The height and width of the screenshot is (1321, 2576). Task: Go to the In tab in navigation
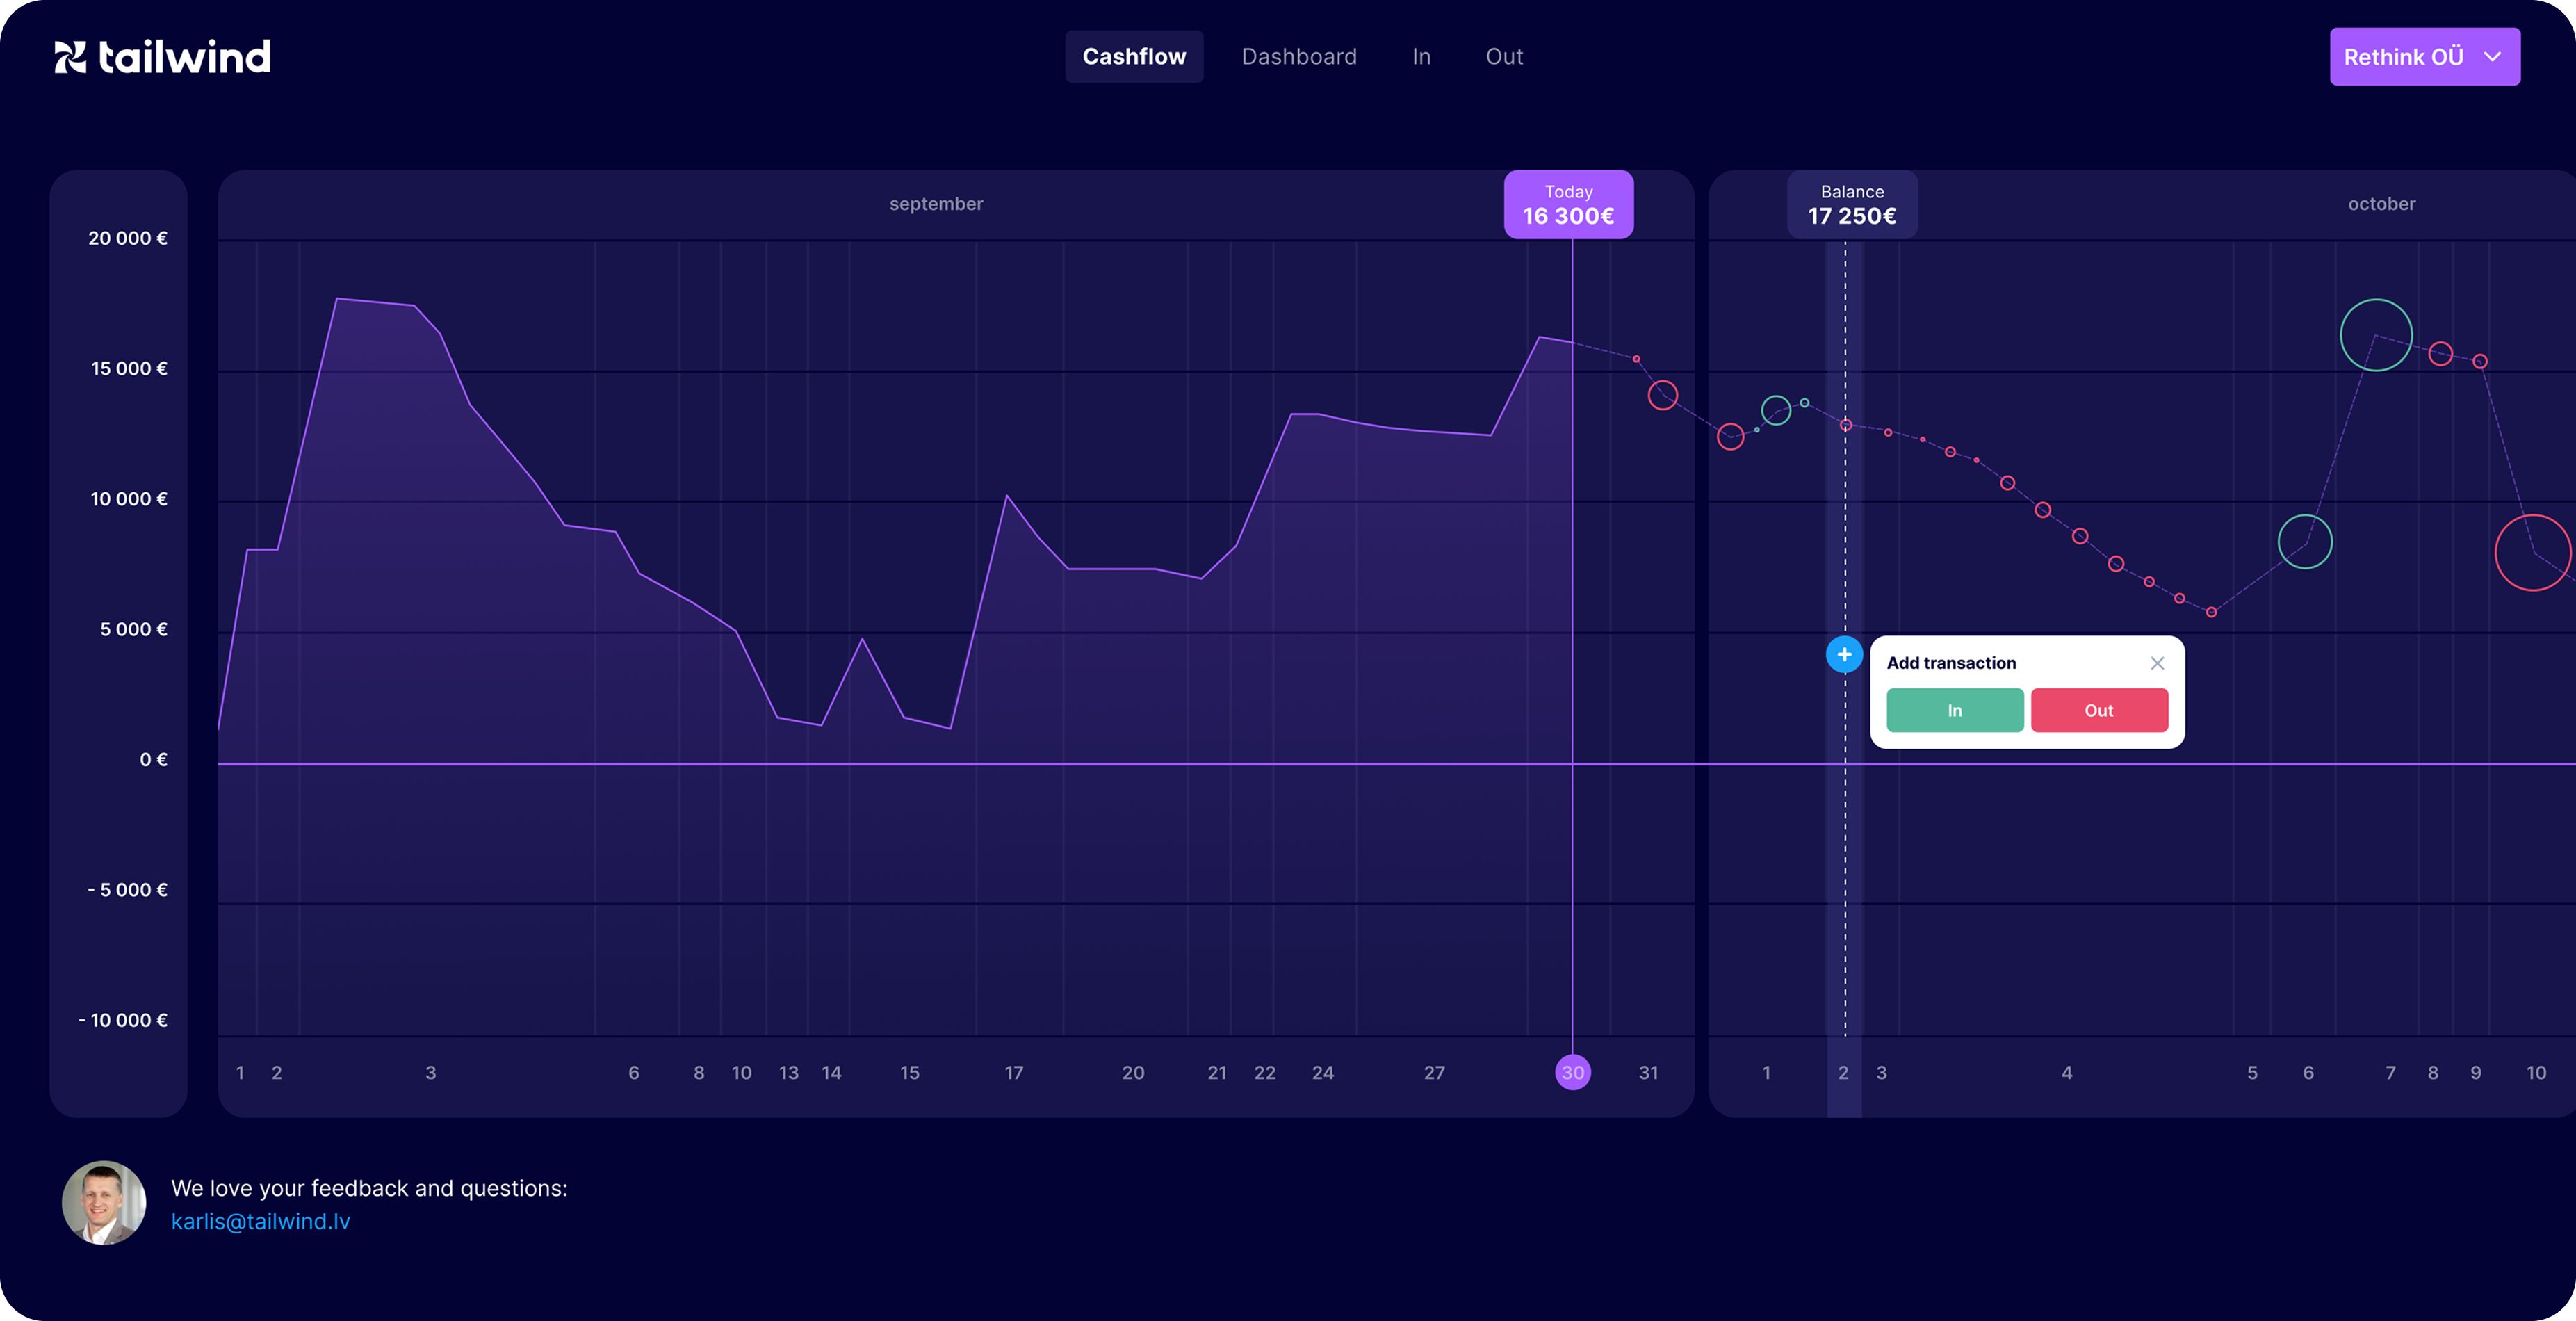(1421, 57)
